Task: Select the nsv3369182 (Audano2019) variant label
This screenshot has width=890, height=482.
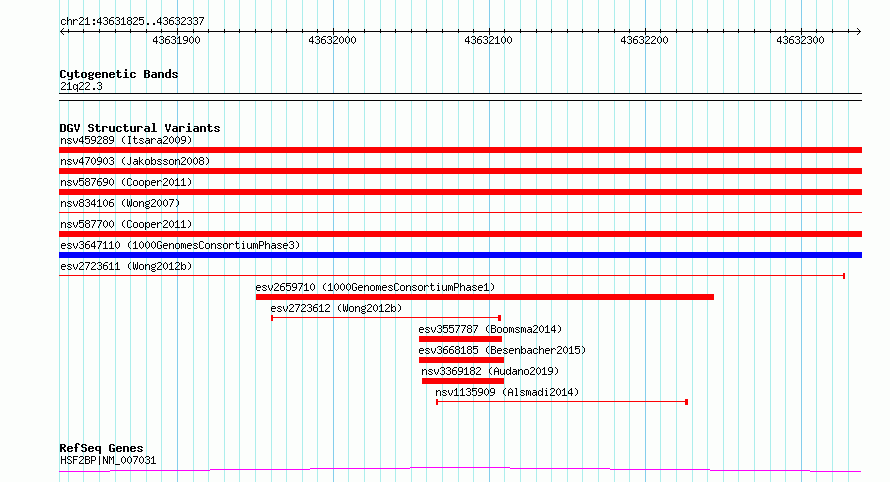Action: (x=490, y=371)
